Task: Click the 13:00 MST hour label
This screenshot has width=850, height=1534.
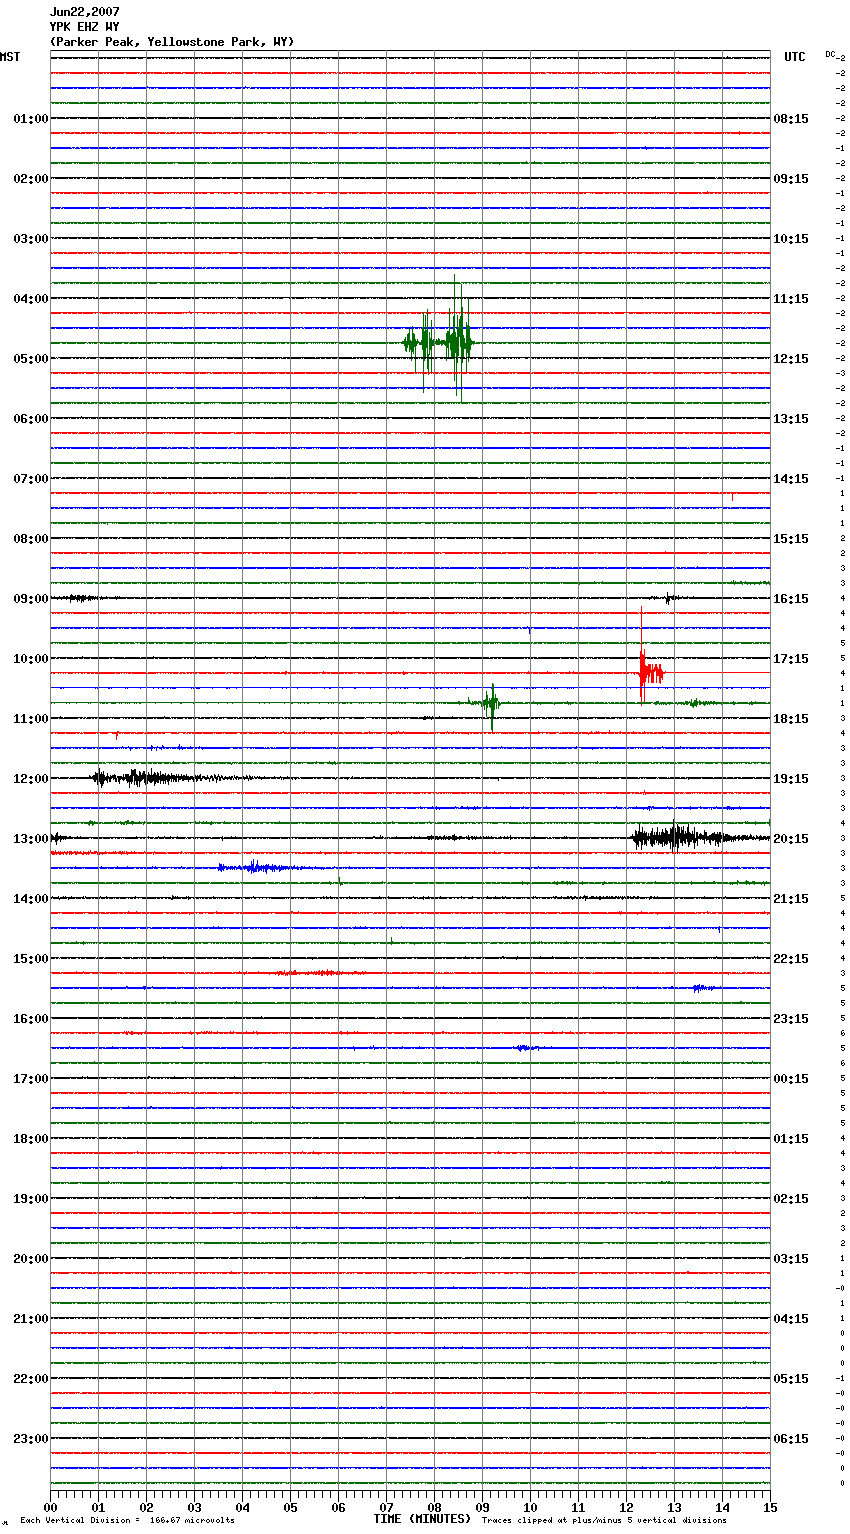Action: click(31, 839)
